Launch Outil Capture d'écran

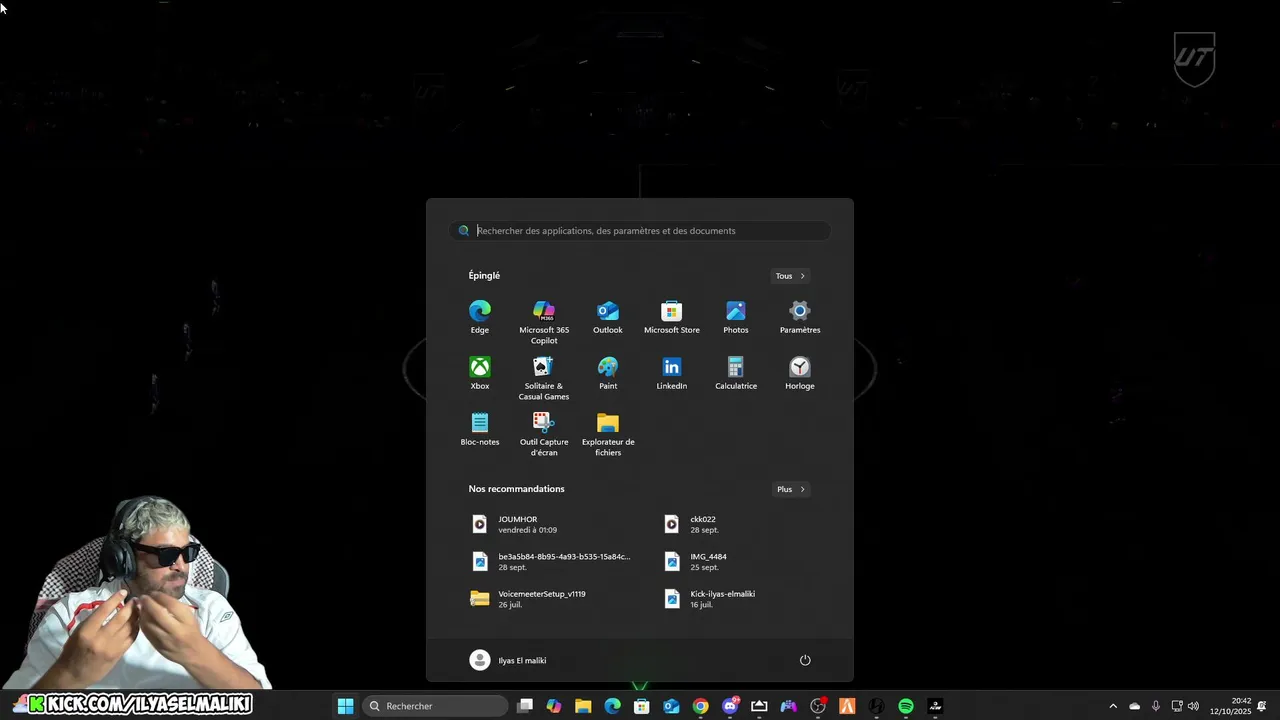[x=544, y=434]
